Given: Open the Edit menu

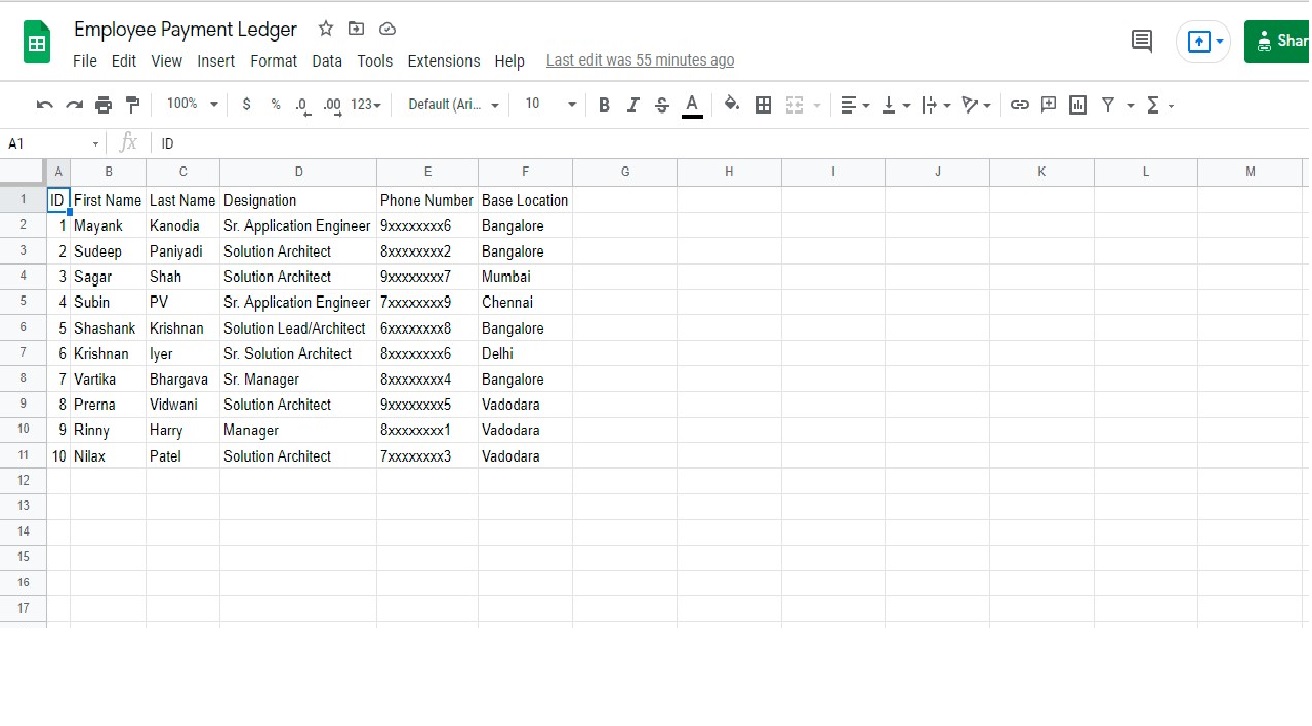Looking at the screenshot, I should pos(124,61).
